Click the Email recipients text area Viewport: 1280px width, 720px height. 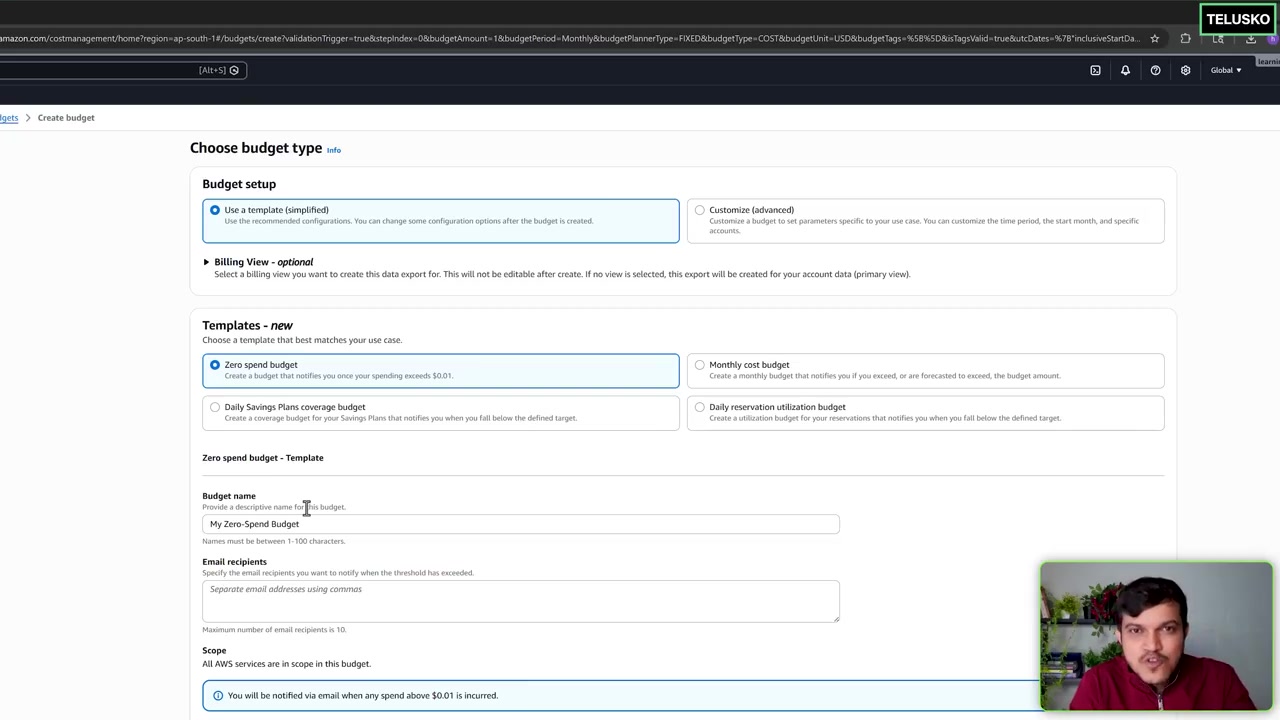click(x=521, y=600)
